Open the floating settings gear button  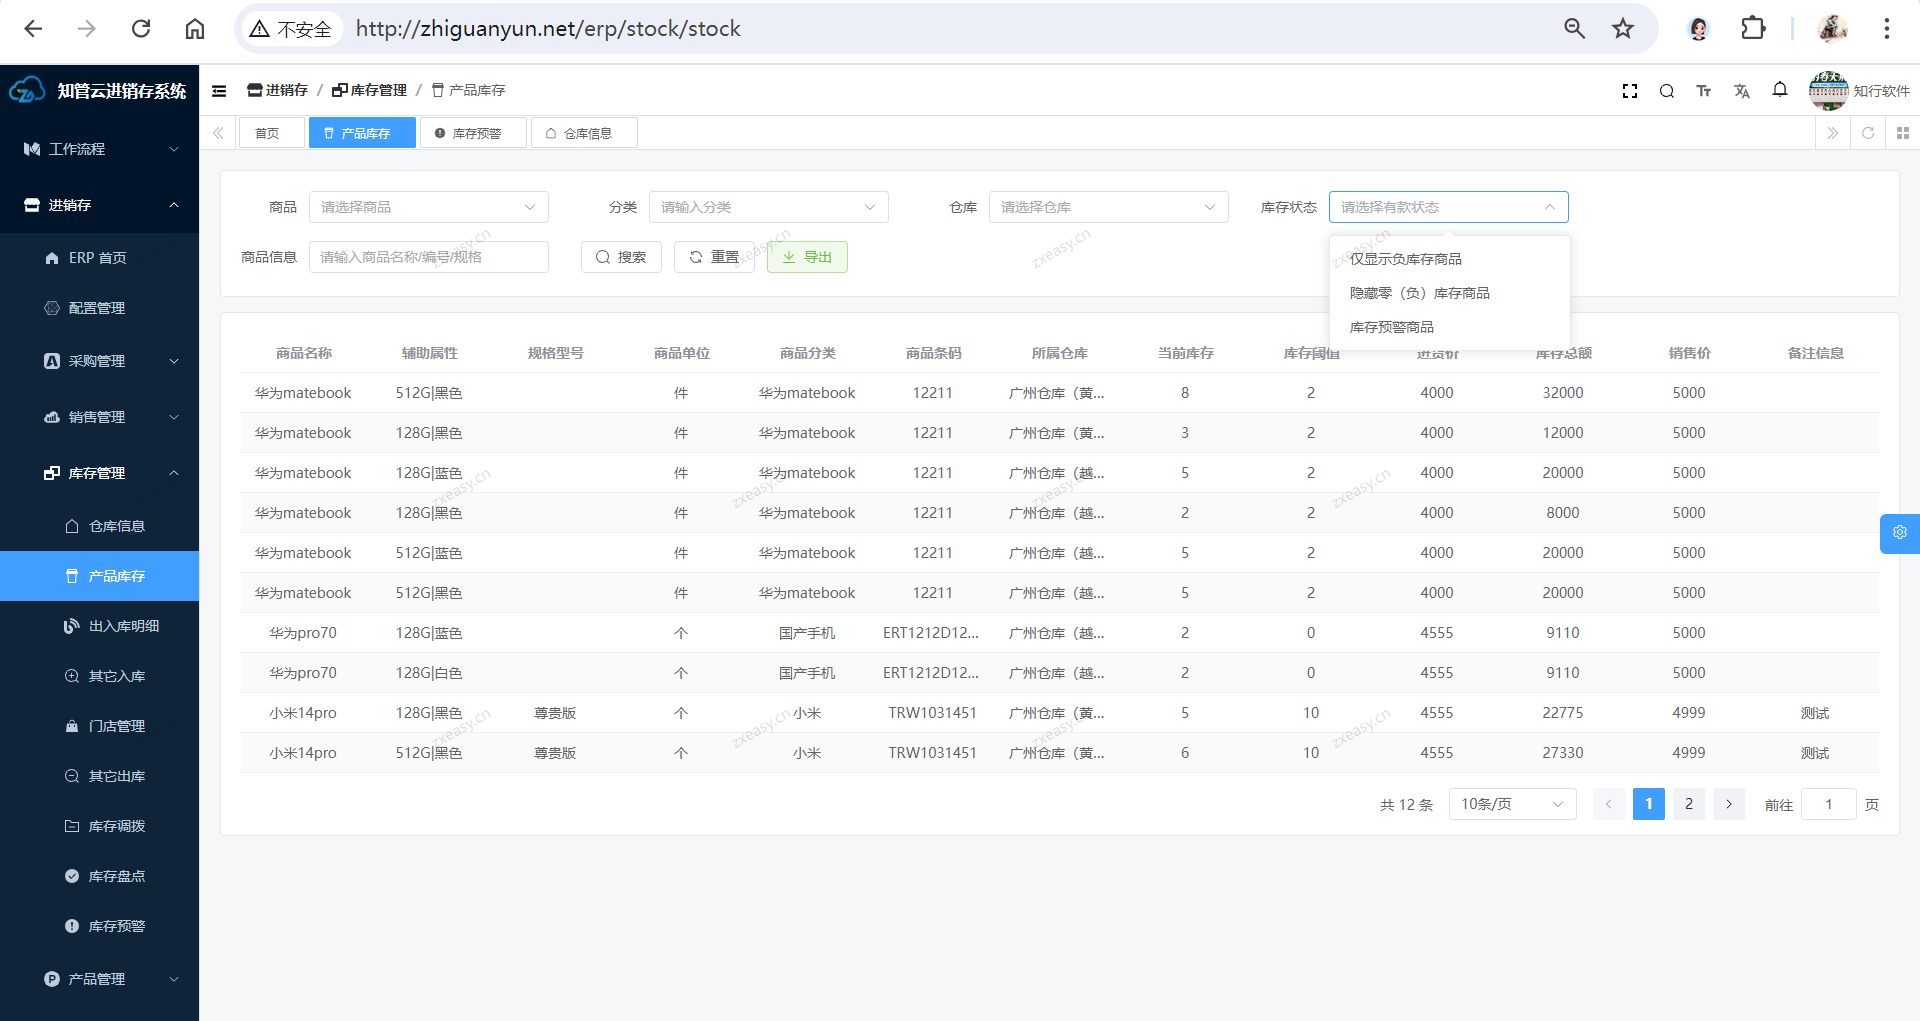(1900, 533)
